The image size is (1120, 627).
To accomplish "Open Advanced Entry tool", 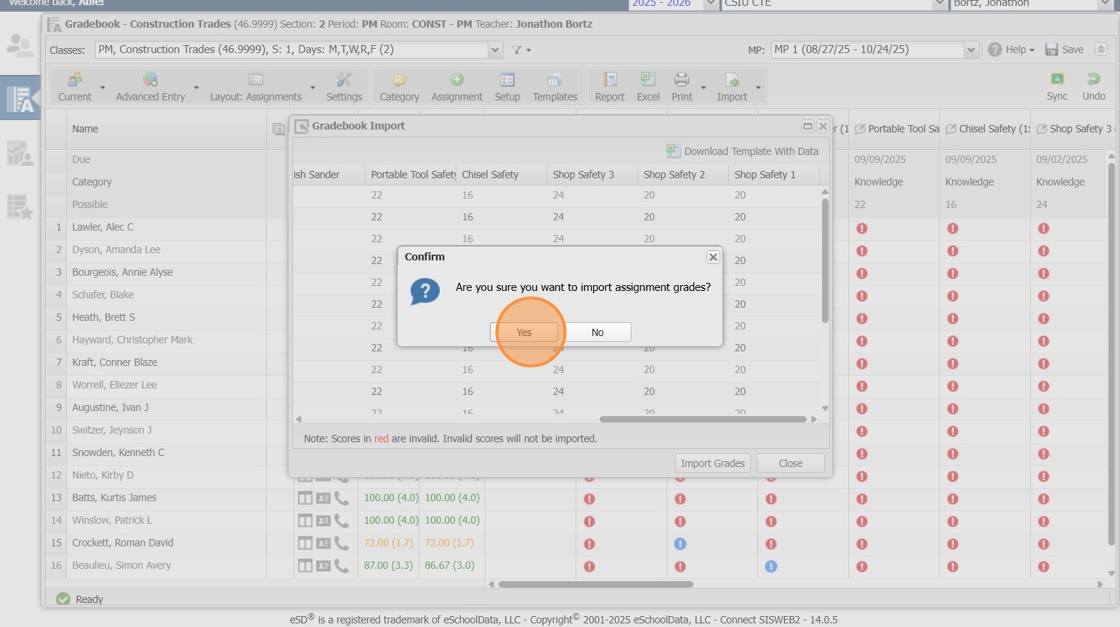I will pyautogui.click(x=150, y=87).
